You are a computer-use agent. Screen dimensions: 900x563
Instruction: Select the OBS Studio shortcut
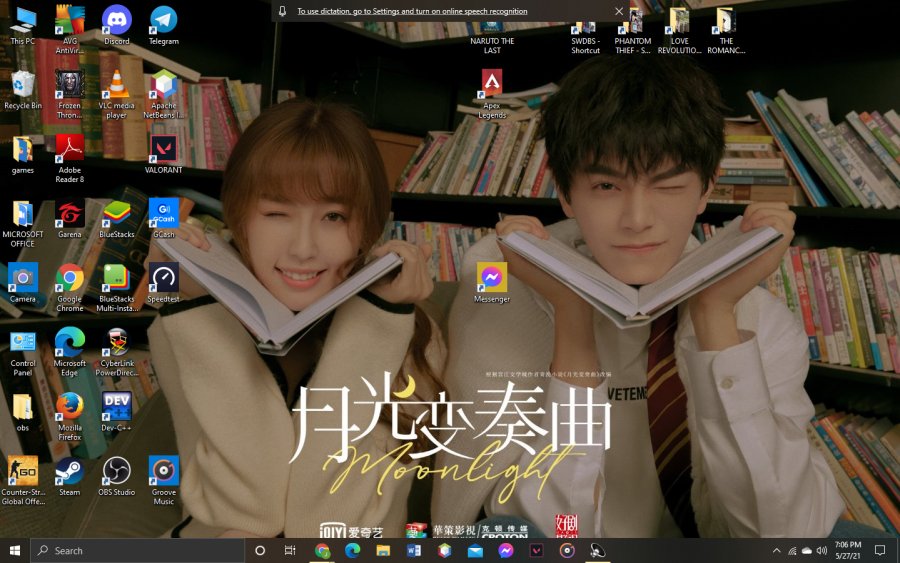tap(117, 471)
